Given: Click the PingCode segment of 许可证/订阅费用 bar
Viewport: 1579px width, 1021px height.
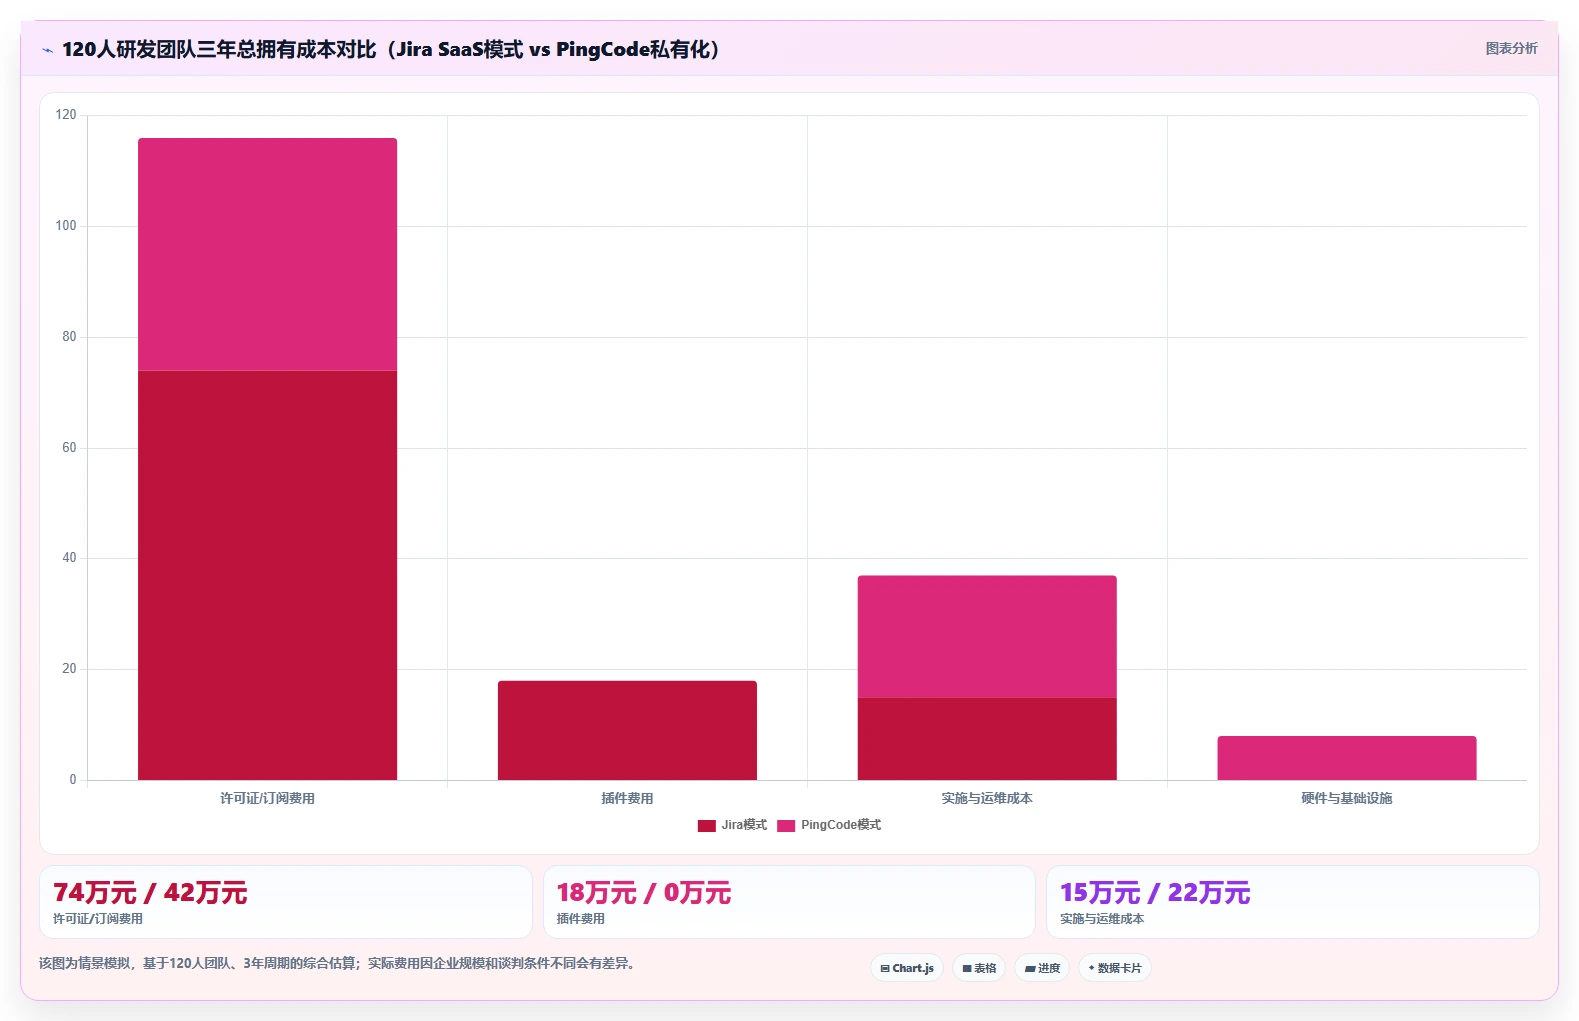Looking at the screenshot, I should coord(267,254).
